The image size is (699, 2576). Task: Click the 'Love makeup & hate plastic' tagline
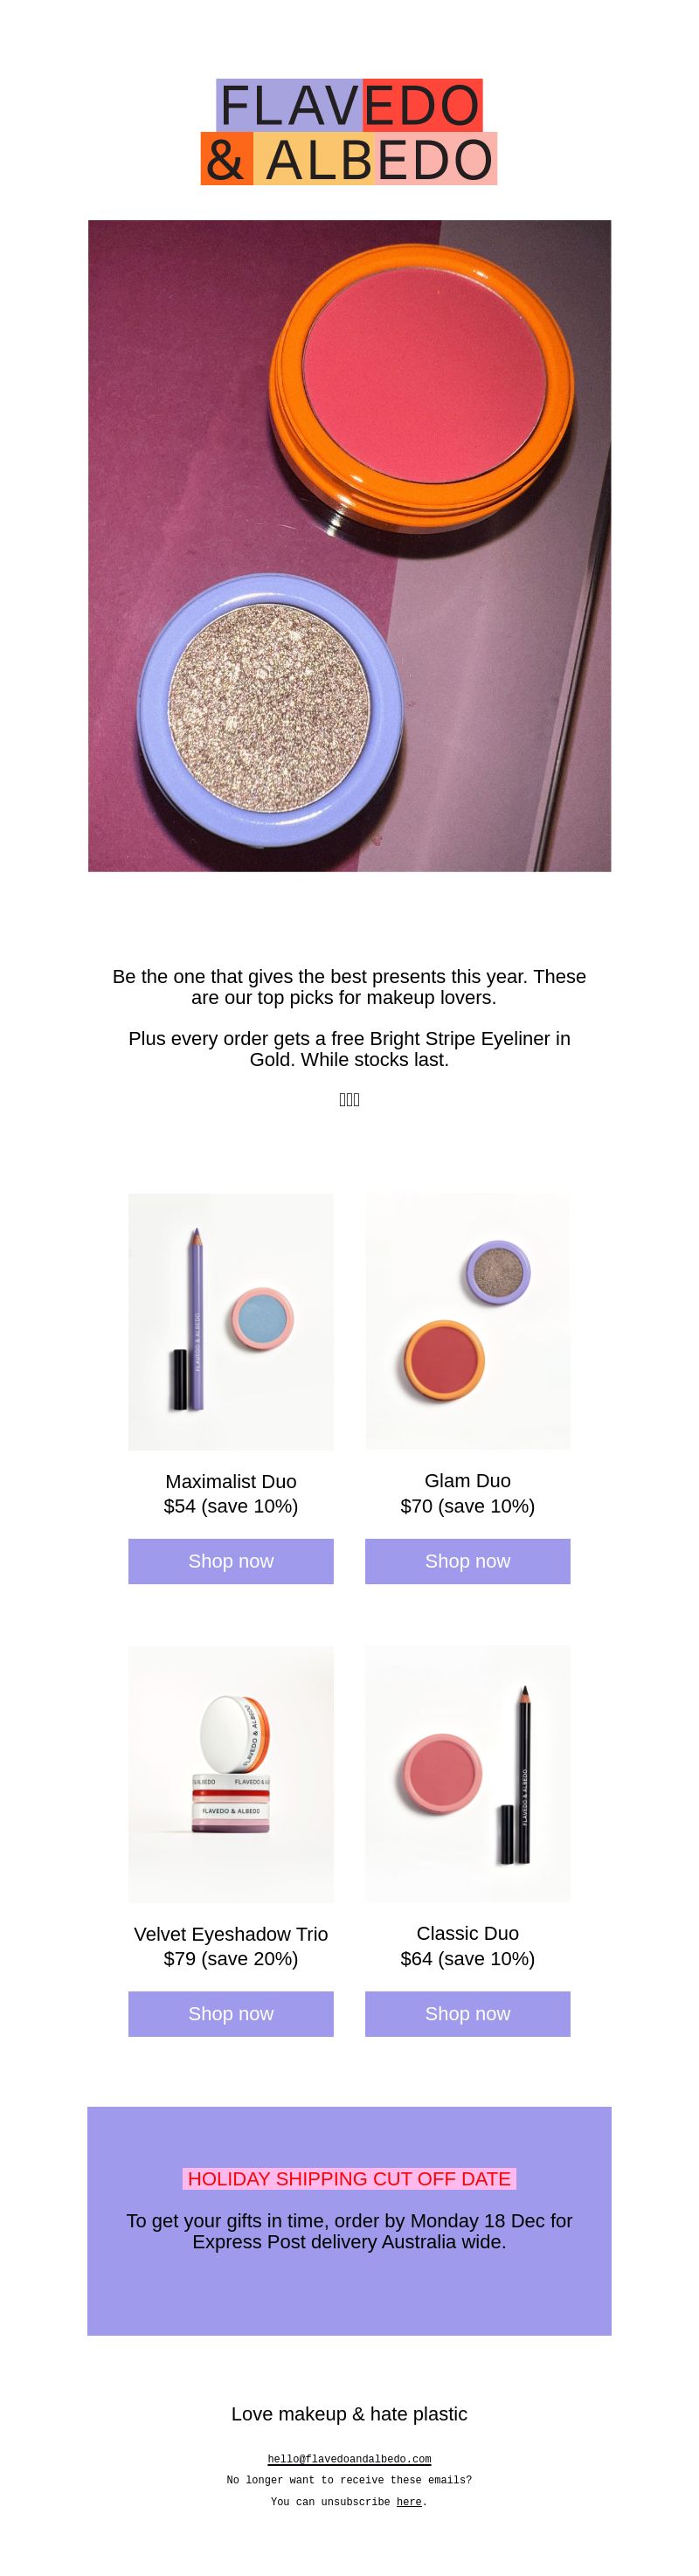349,2414
